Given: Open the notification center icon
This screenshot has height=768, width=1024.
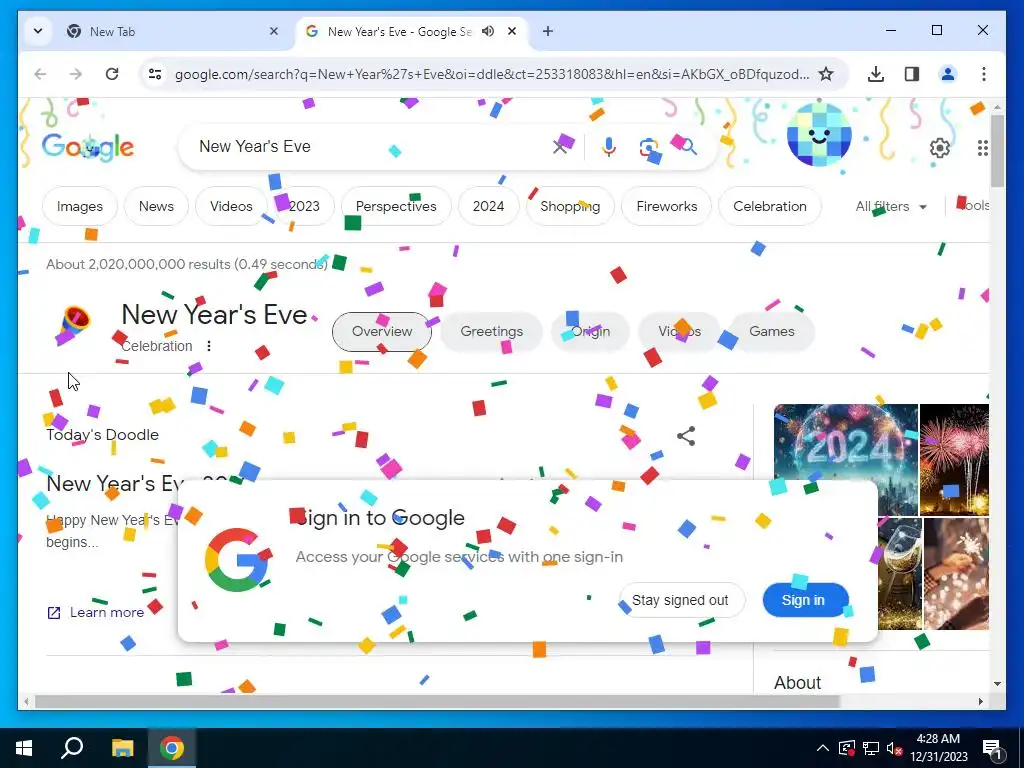Looking at the screenshot, I should [x=992, y=749].
